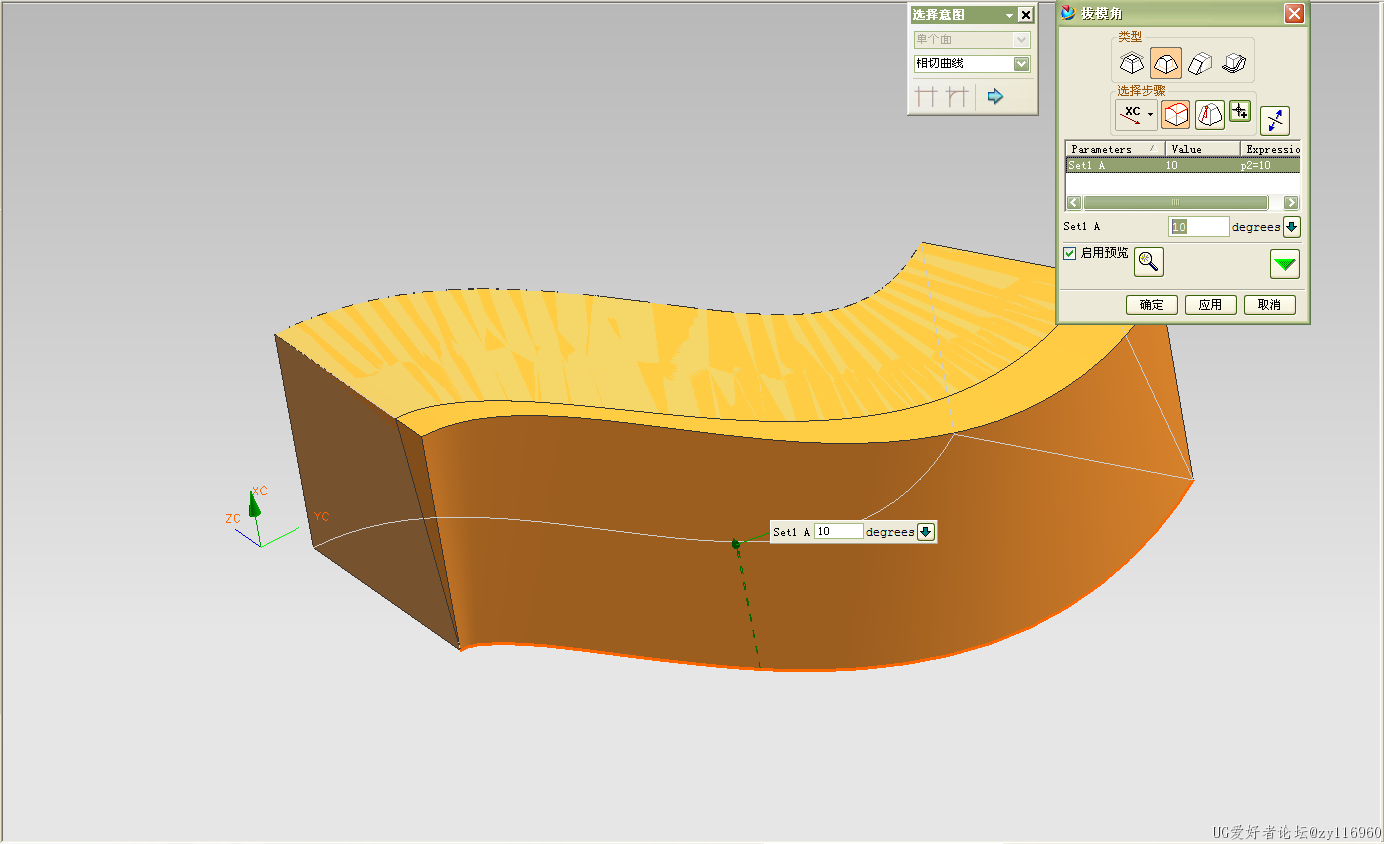Click the horizontal scrollbar thumb in parameter list
Image resolution: width=1384 pixels, height=844 pixels.
click(x=1175, y=202)
